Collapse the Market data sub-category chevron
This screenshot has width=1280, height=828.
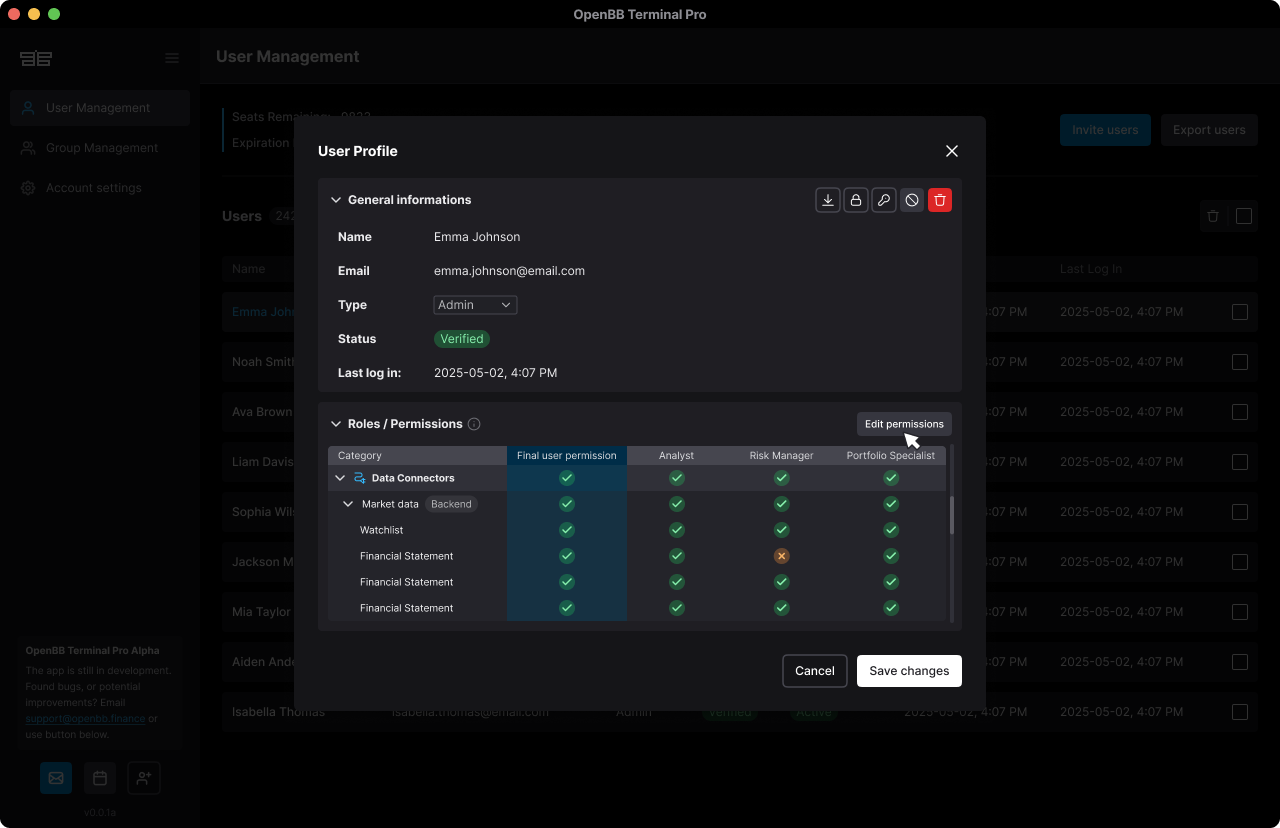click(348, 504)
